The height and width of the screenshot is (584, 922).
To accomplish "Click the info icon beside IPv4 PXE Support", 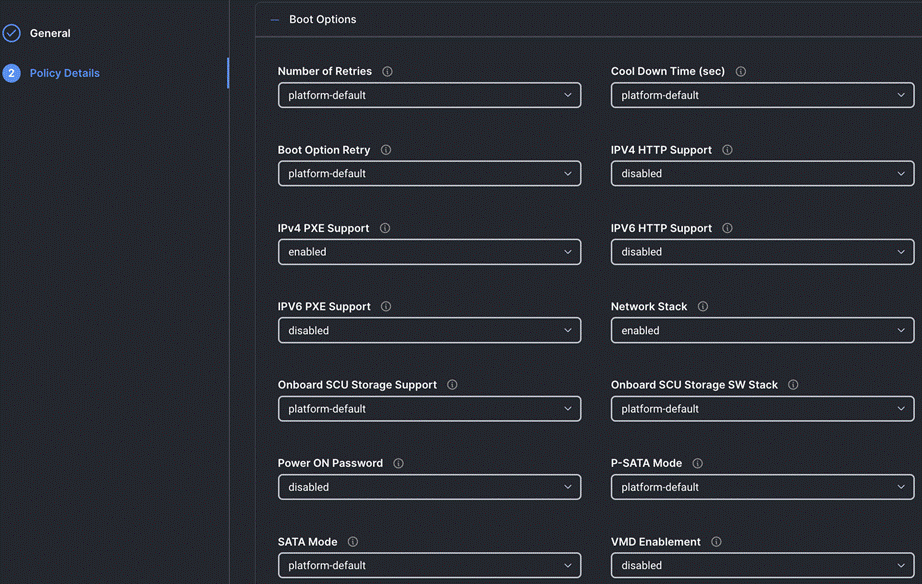I will [x=385, y=228].
